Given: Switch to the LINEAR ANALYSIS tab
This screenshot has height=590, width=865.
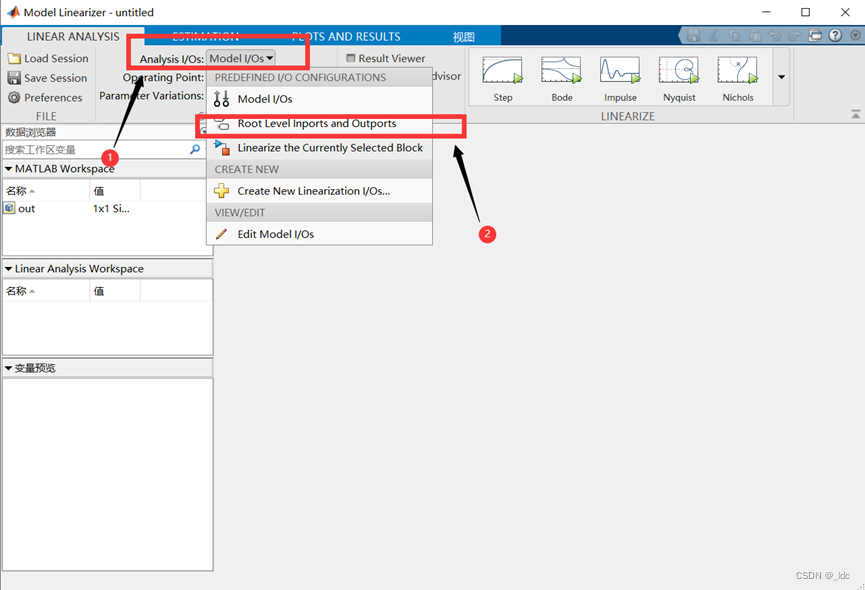Looking at the screenshot, I should click(73, 36).
